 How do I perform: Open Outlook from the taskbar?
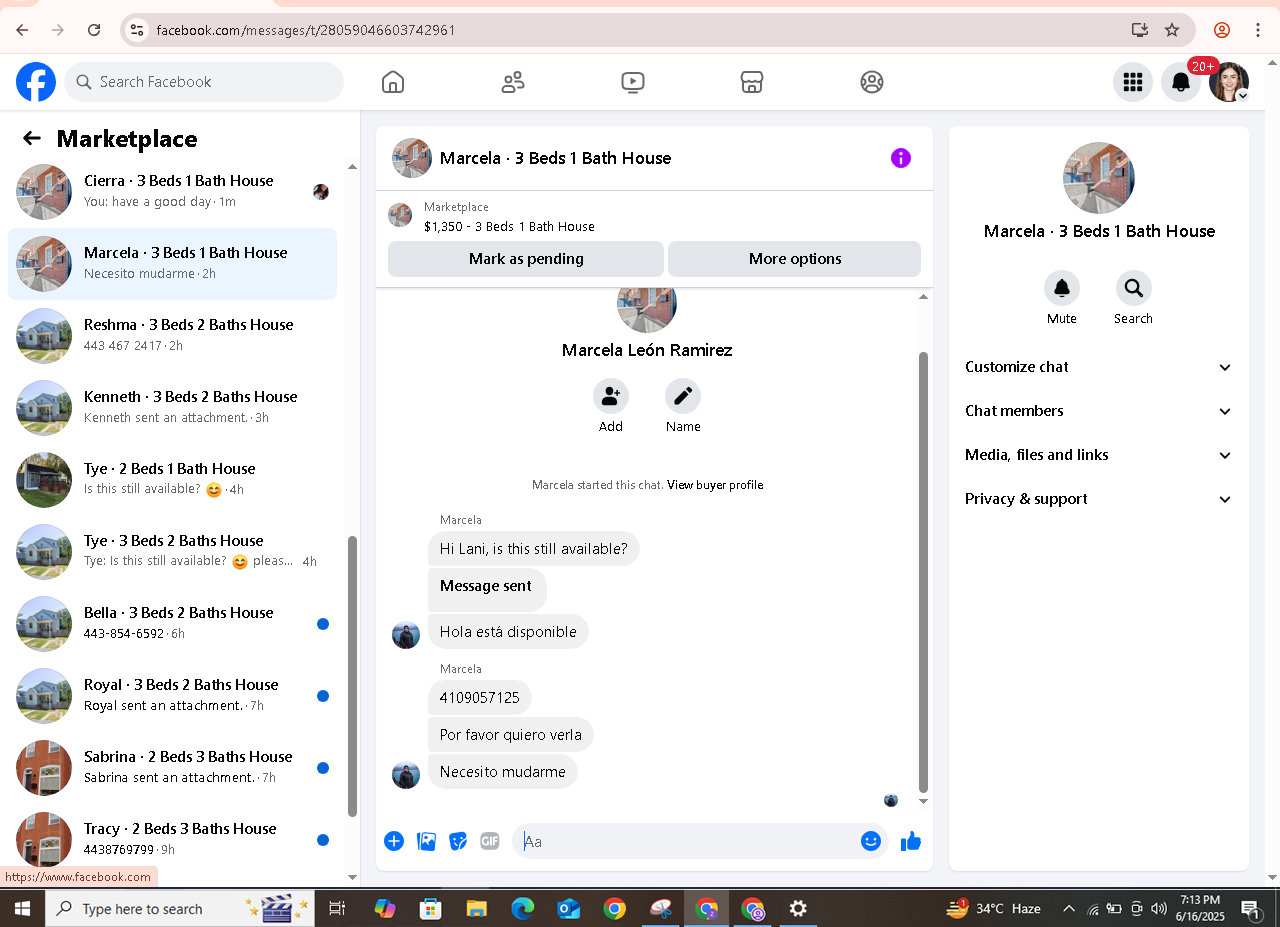(569, 909)
